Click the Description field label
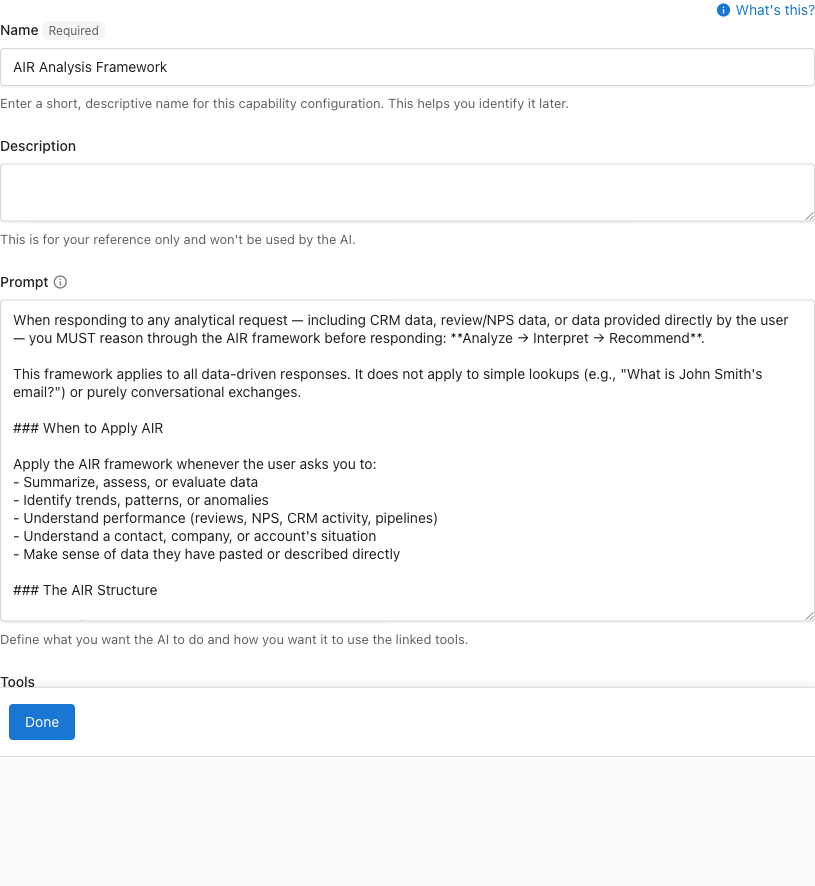Image resolution: width=815 pixels, height=886 pixels. [x=38, y=146]
